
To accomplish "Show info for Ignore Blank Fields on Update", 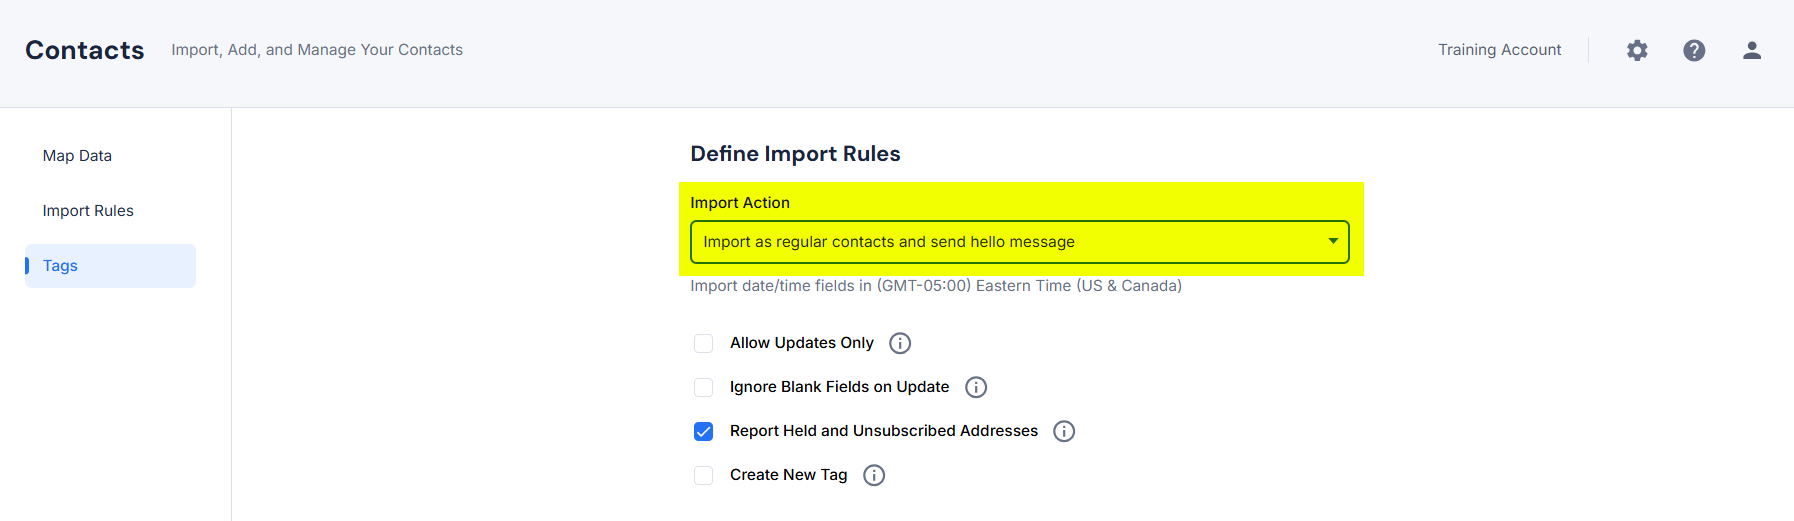I will click(x=976, y=387).
